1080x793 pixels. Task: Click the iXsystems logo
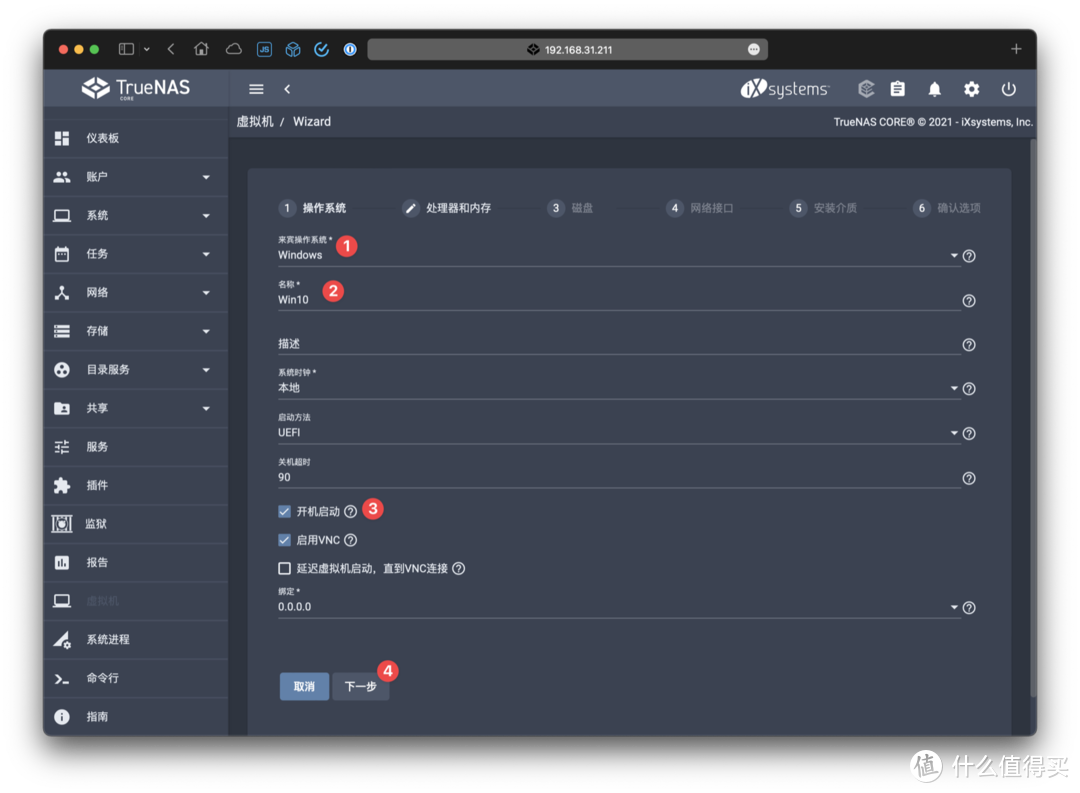tap(785, 89)
